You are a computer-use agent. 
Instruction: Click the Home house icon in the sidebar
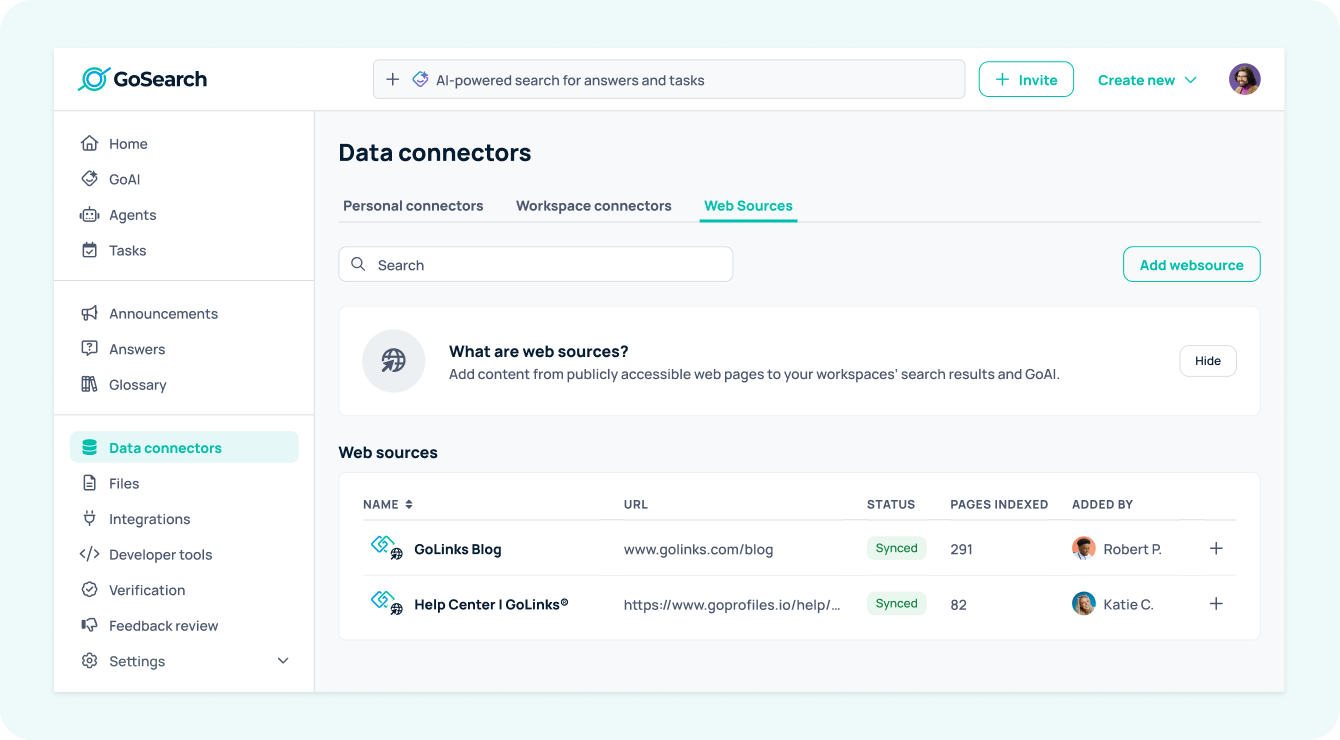pyautogui.click(x=90, y=143)
